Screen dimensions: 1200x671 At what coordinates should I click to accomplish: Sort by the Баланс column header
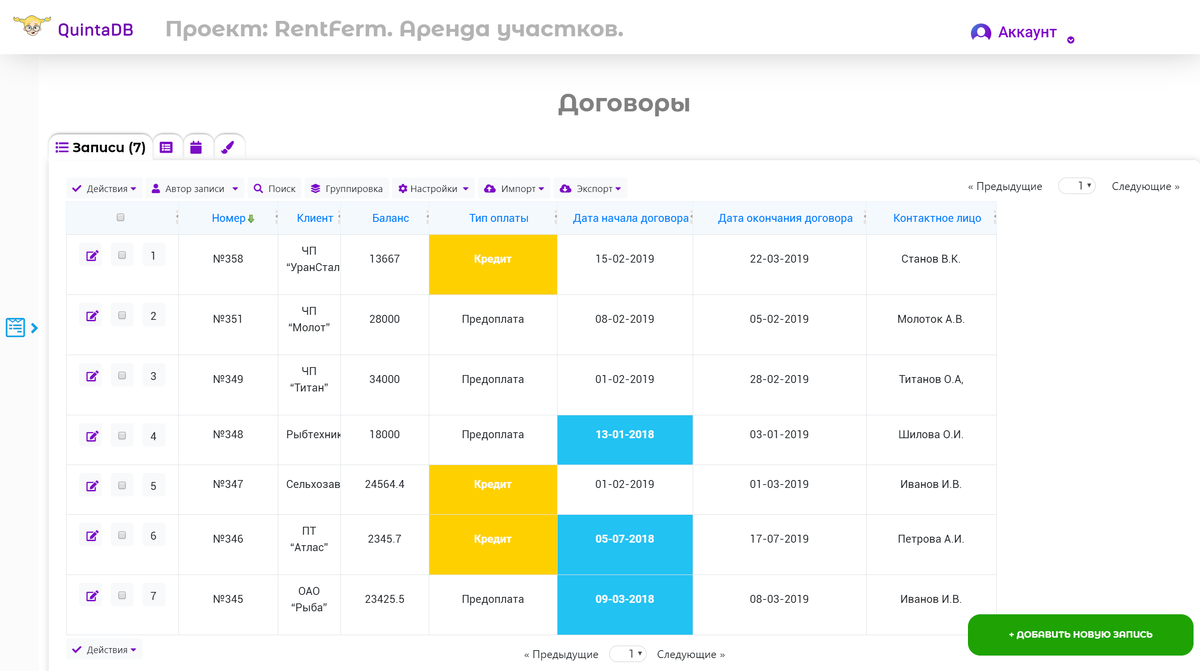point(390,218)
